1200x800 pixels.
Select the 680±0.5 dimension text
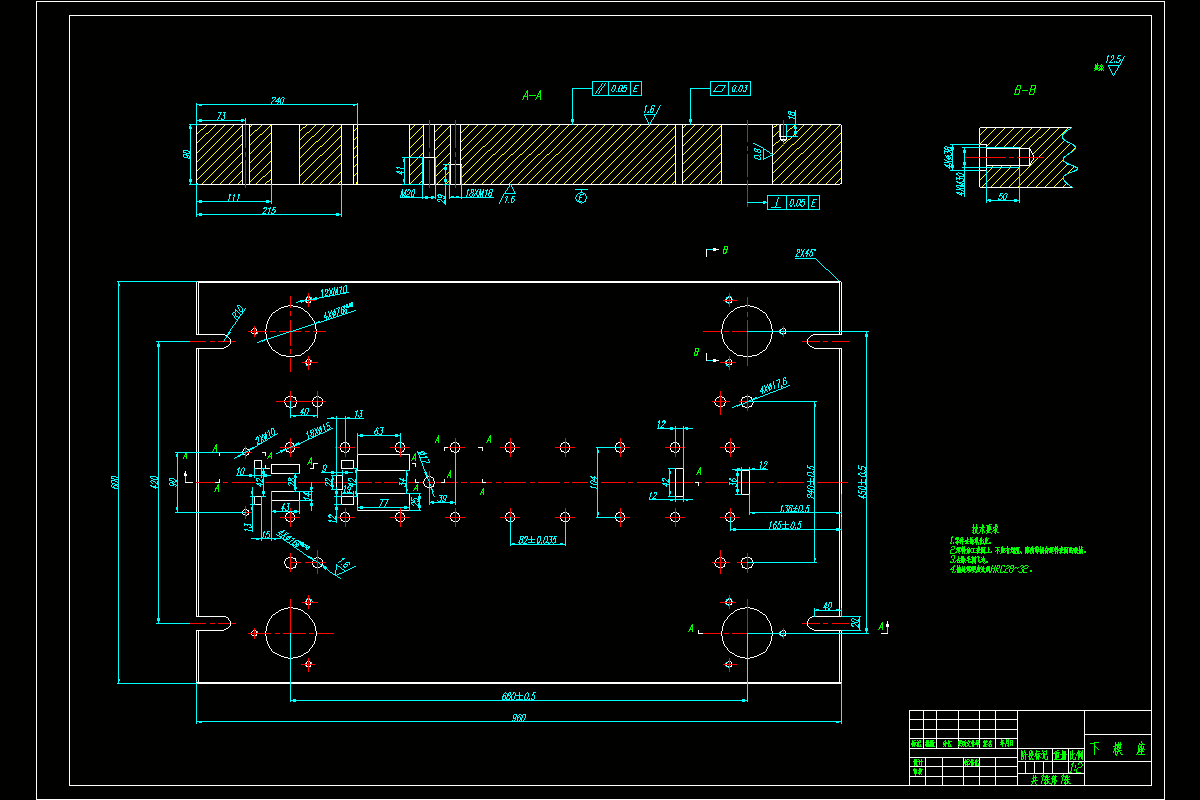519,695
